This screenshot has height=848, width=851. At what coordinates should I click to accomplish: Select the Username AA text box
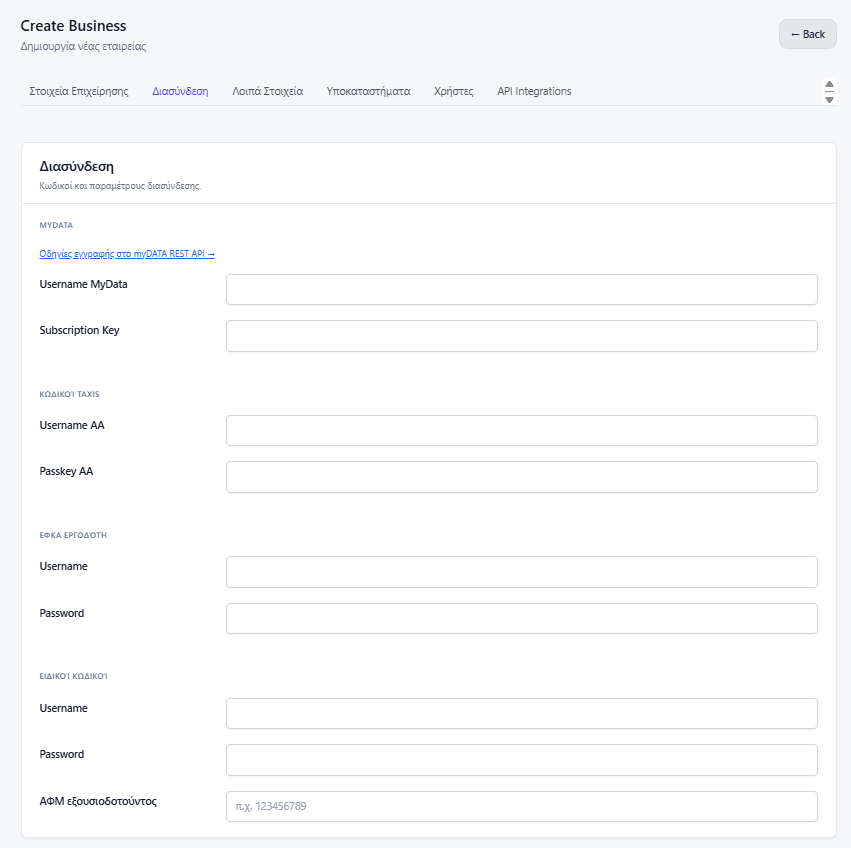coord(522,431)
